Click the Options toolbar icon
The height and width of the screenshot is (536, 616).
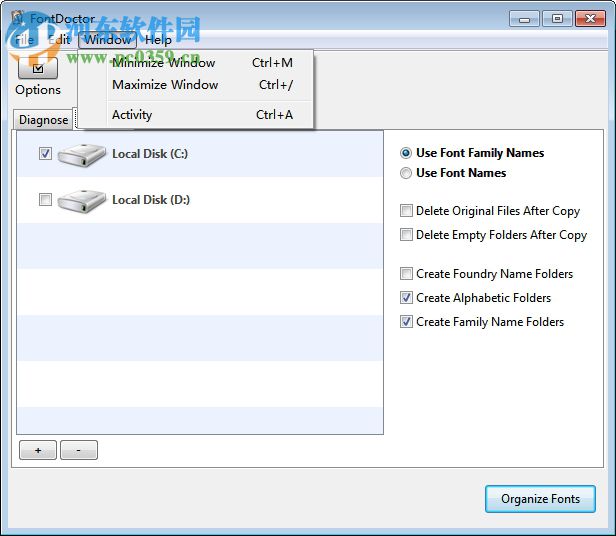pos(38,68)
